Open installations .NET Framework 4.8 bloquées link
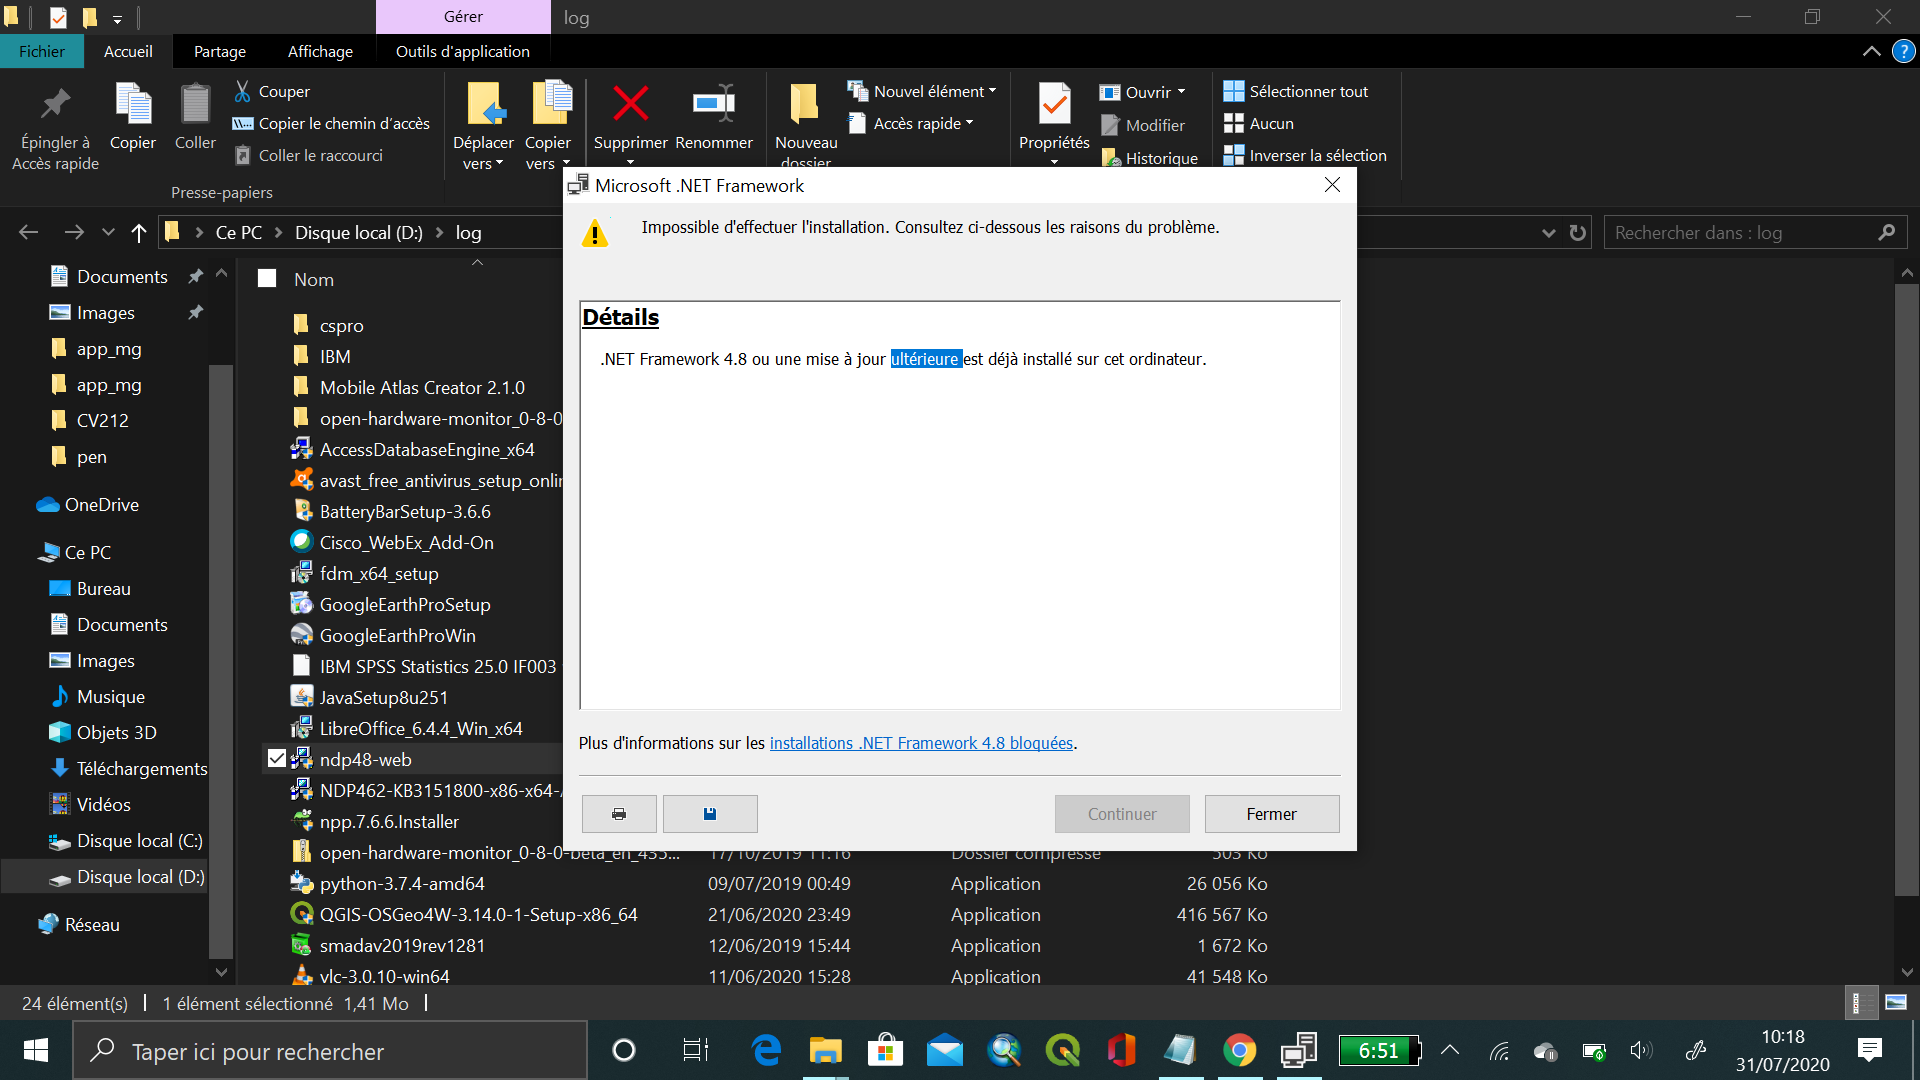1920x1080 pixels. click(921, 743)
